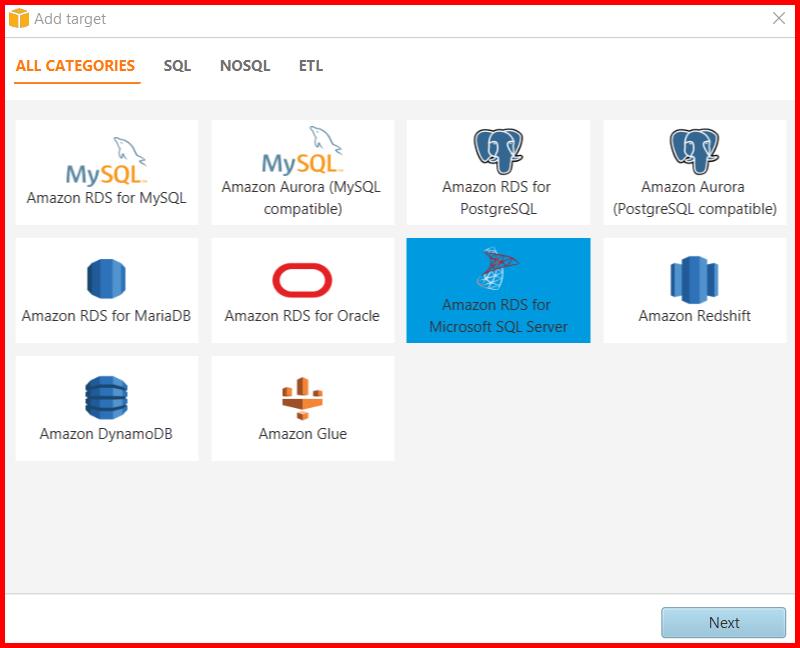Click the Next button
Viewport: 800px width, 648px height.
click(723, 622)
